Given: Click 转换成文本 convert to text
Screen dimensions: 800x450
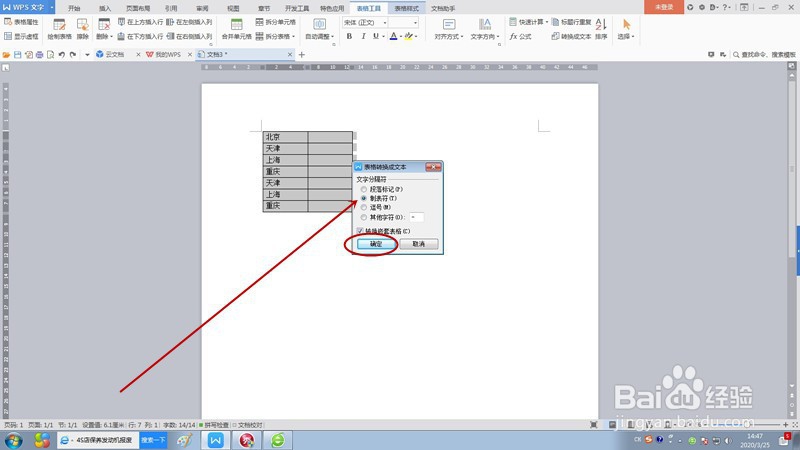Looking at the screenshot, I should coord(571,36).
